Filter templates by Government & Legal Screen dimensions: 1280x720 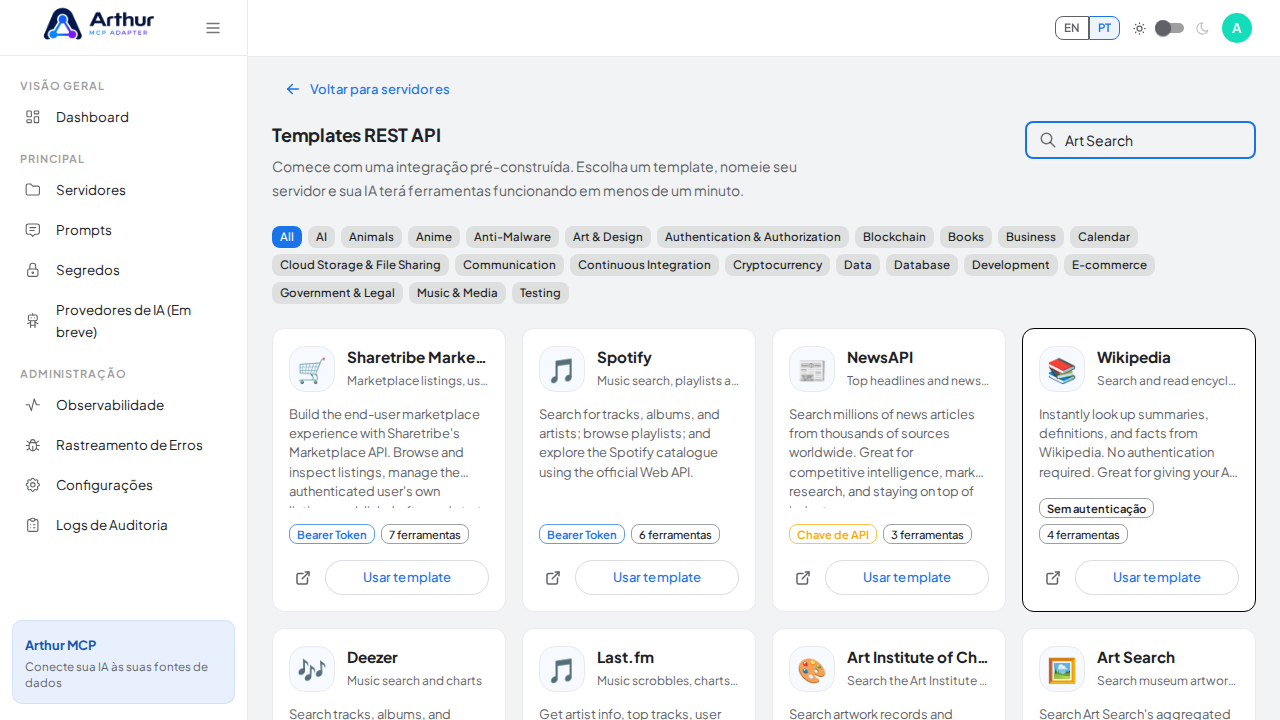(337, 293)
